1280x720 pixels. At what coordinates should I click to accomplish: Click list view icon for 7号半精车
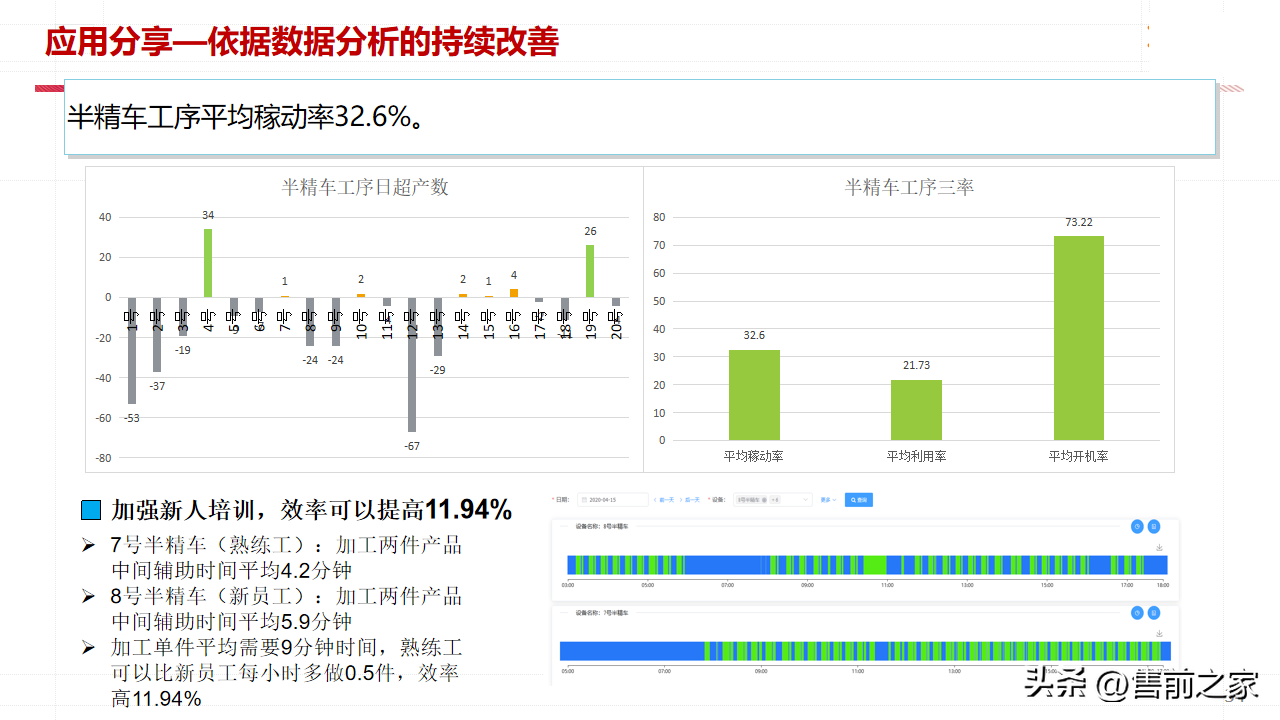coord(1154,613)
